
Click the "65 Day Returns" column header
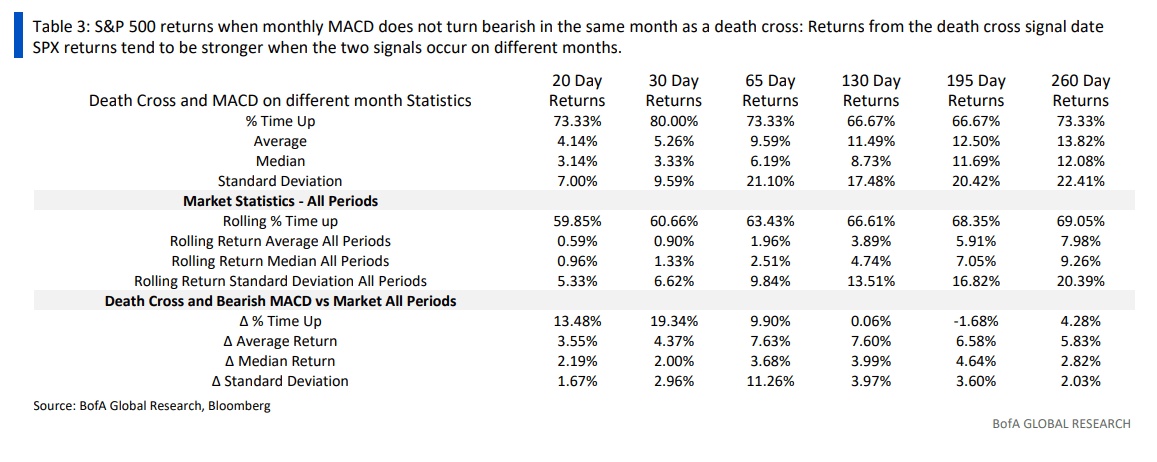[x=770, y=90]
